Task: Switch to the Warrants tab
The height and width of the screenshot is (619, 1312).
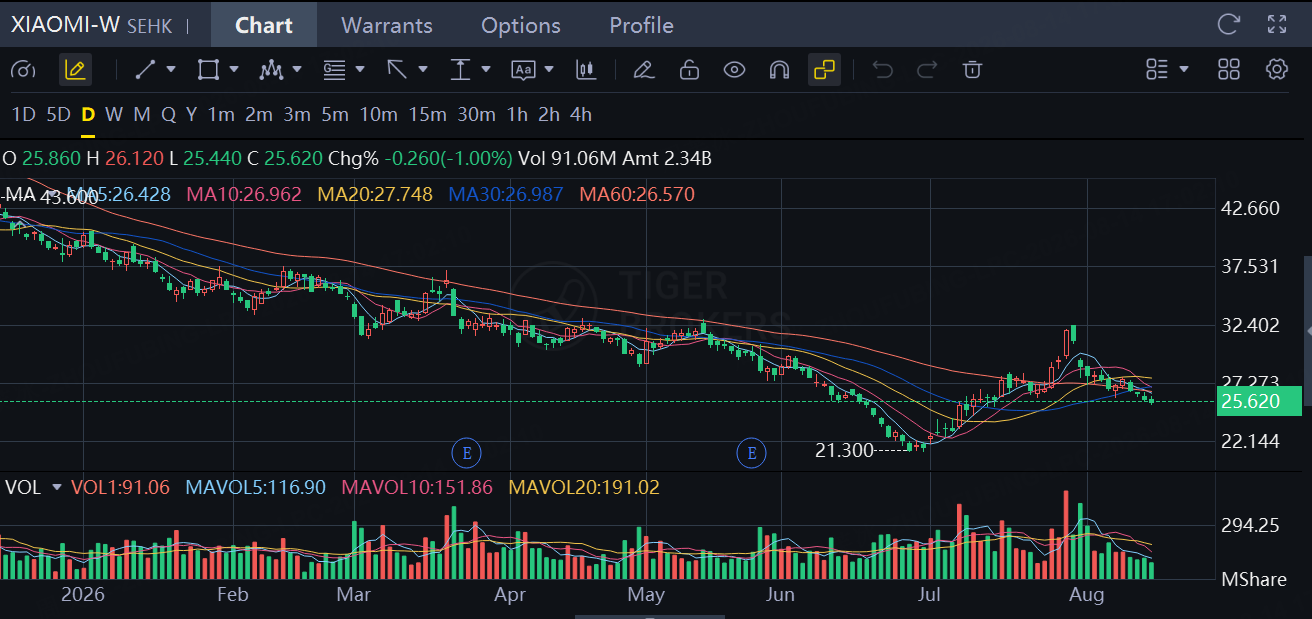Action: [387, 25]
